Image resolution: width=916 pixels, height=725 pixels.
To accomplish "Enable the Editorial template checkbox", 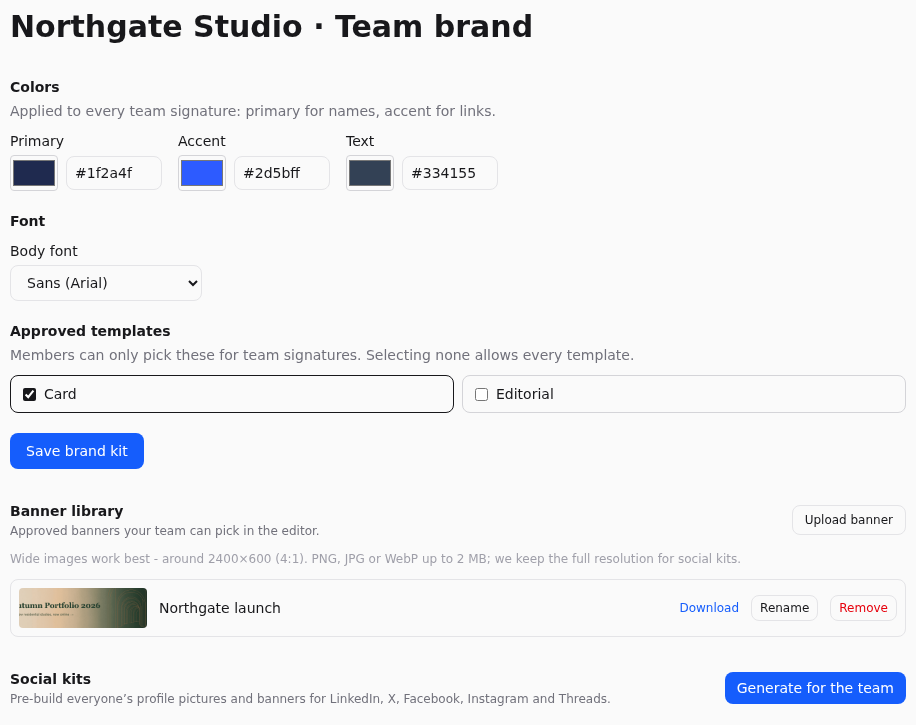I will click(x=481, y=394).
